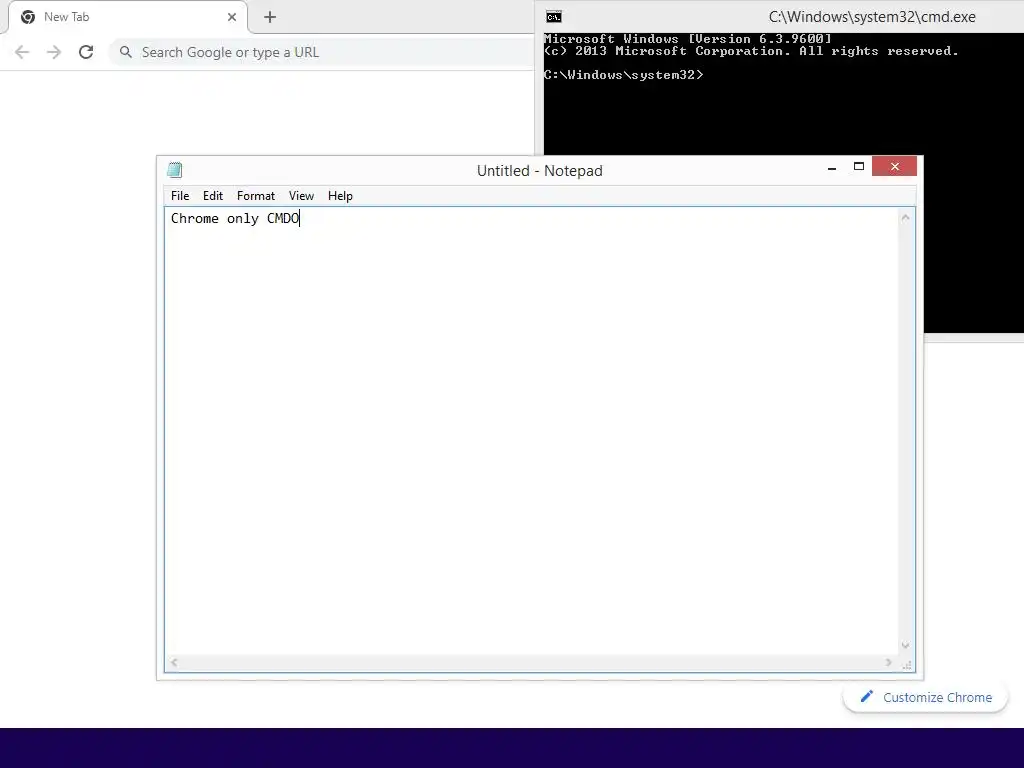The image size is (1024, 768).
Task: Open the View menu in Notepad
Action: (301, 196)
